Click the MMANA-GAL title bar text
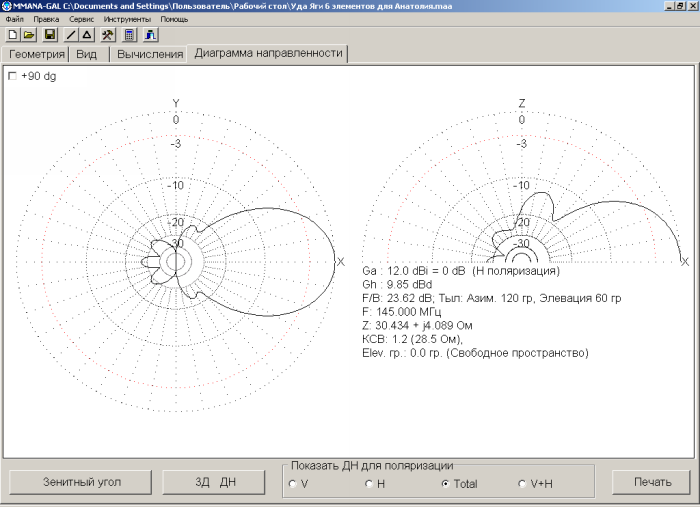The image size is (700, 507). coord(233,6)
